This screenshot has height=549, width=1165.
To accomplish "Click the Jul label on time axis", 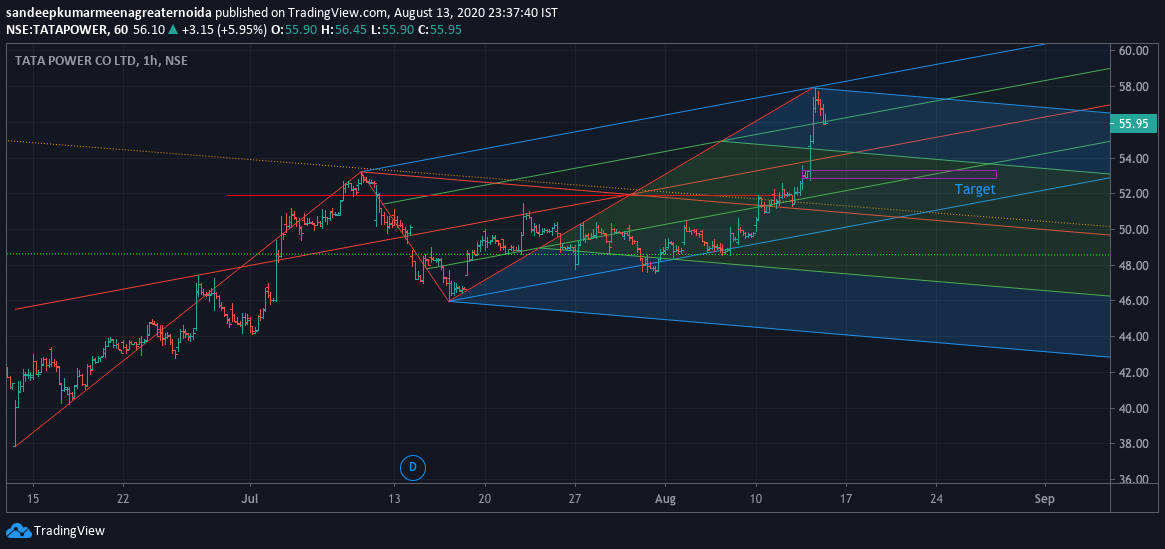I will (x=250, y=496).
